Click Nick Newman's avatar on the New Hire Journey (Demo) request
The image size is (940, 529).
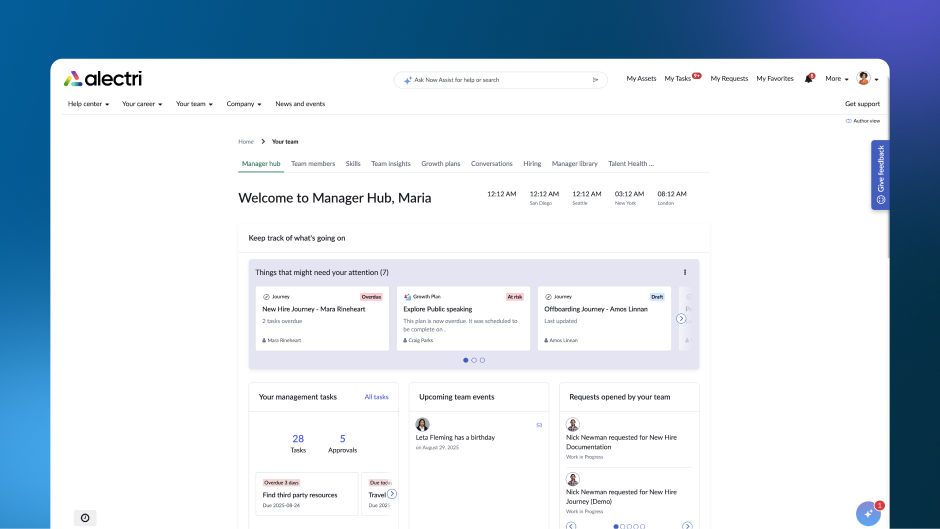573,479
